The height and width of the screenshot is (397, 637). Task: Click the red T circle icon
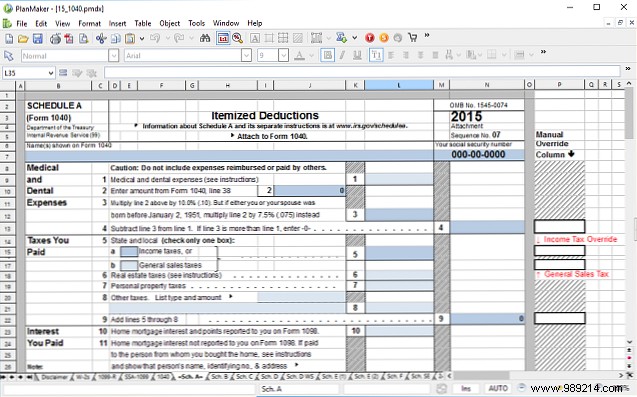369,38
